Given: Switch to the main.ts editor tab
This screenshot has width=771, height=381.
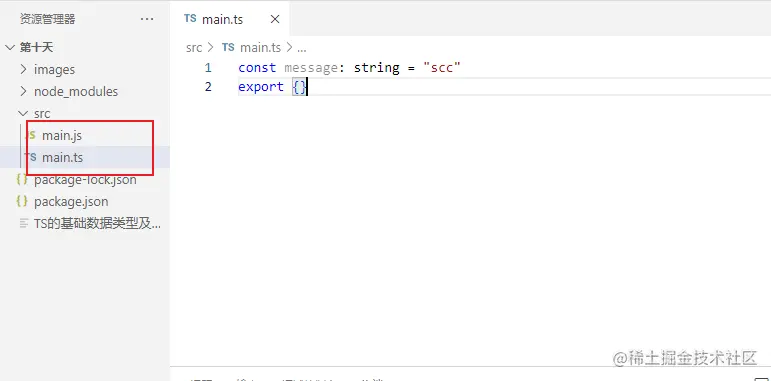Looking at the screenshot, I should [222, 19].
